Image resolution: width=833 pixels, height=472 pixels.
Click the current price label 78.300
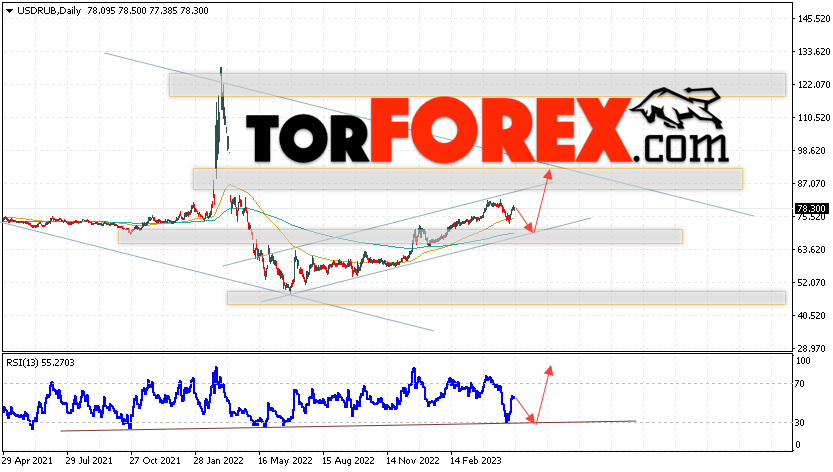click(811, 209)
